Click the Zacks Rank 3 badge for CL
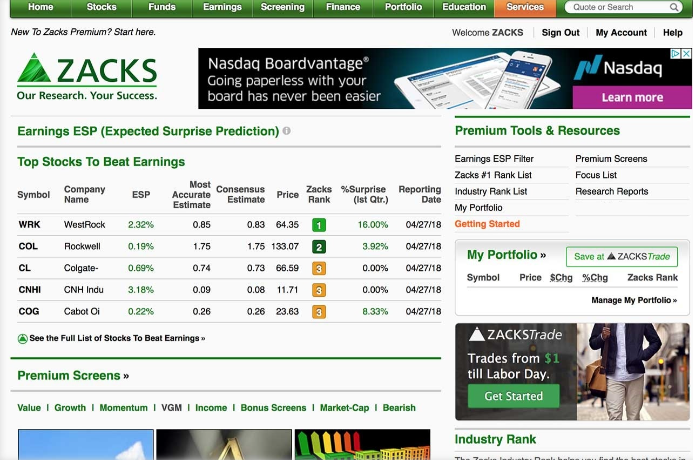 (x=319, y=268)
